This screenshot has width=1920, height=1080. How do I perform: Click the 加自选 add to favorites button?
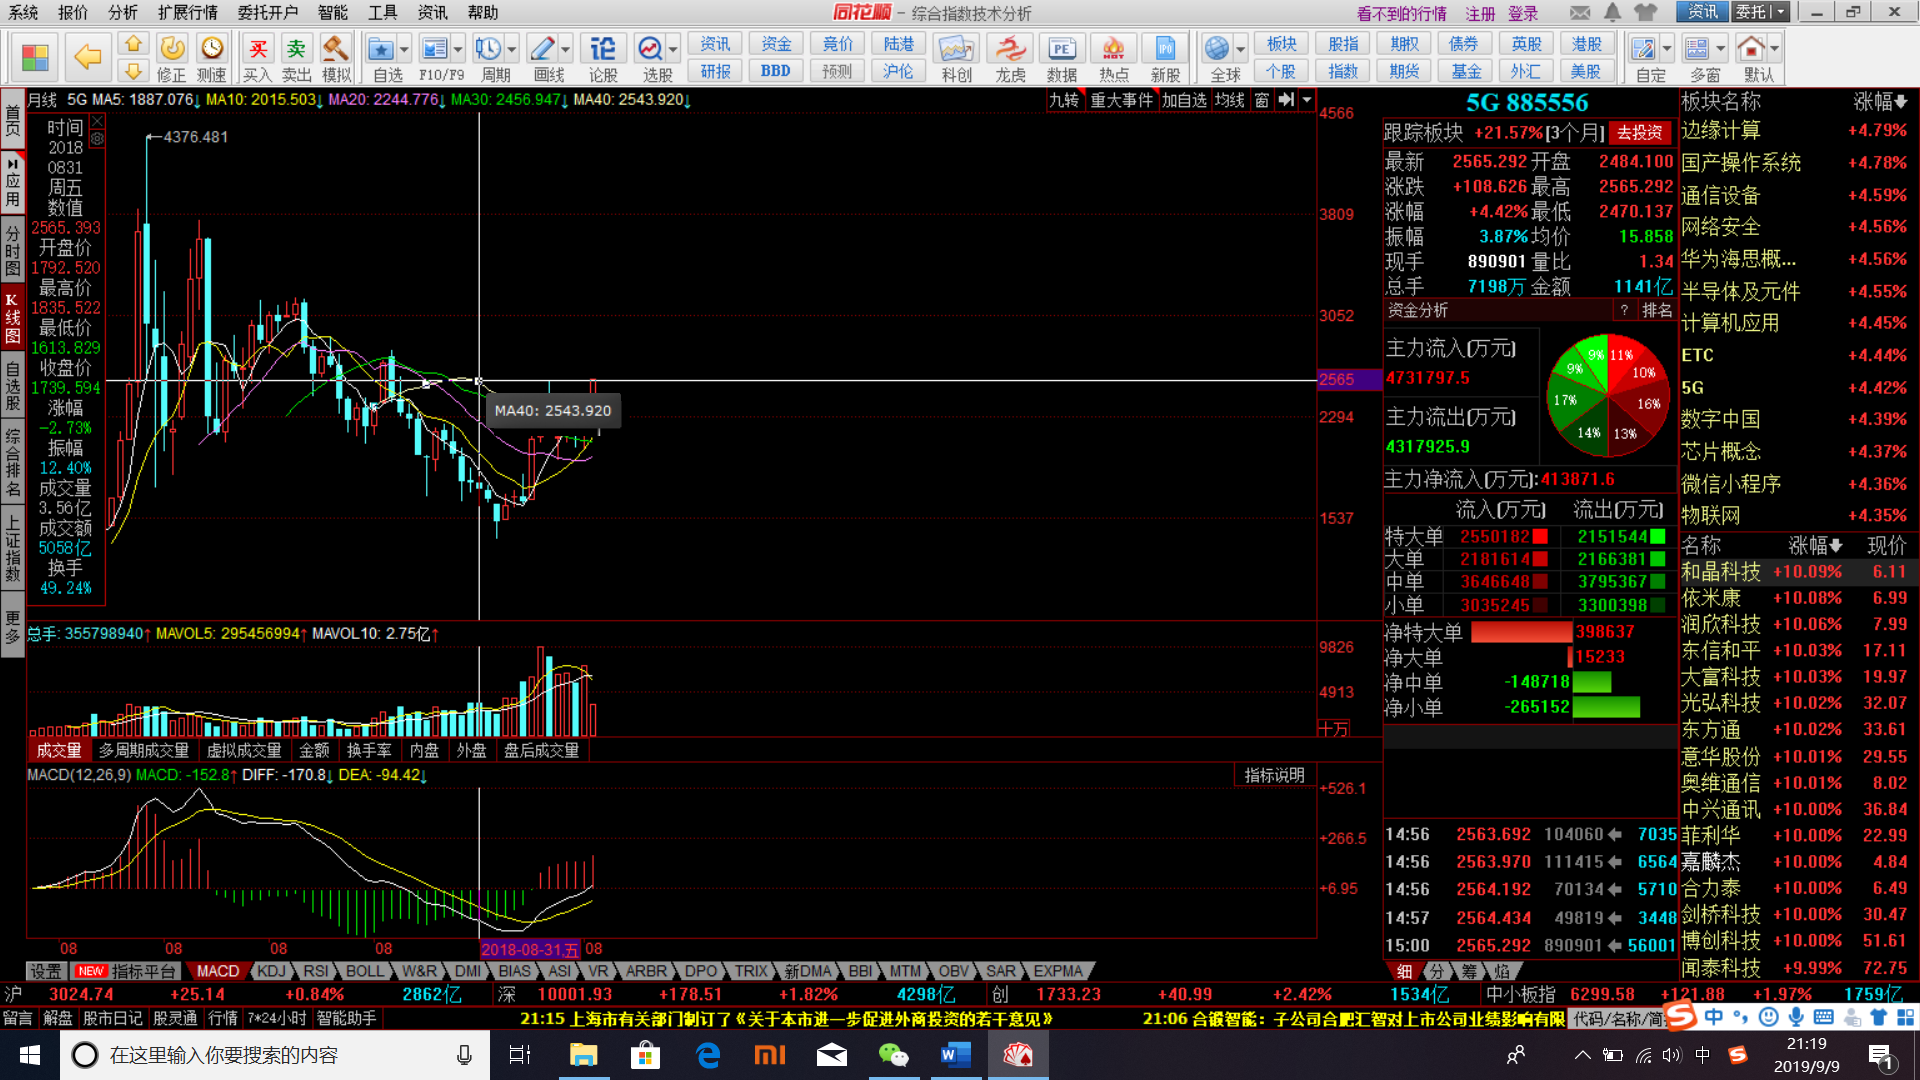1184,100
